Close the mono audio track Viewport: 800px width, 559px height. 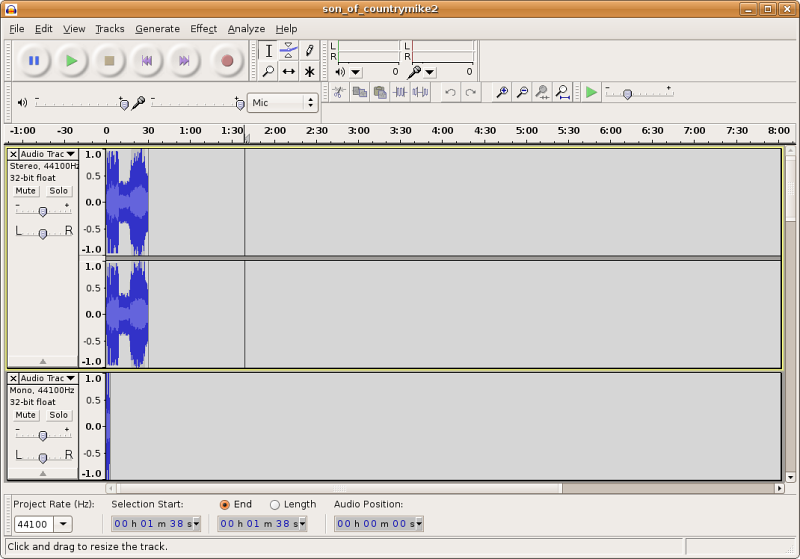click(13, 378)
